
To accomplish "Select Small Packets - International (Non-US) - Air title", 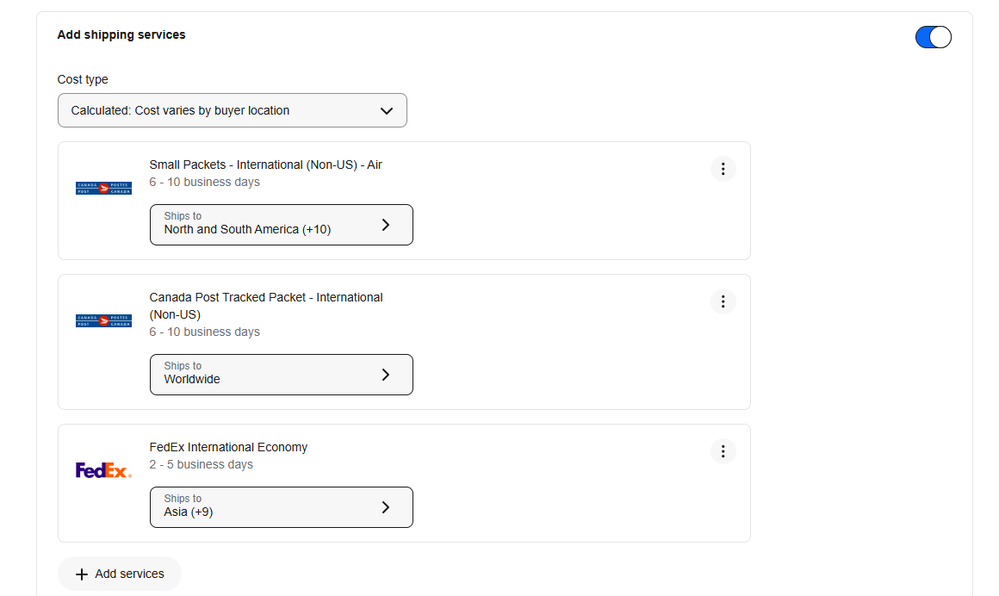I will point(265,165).
